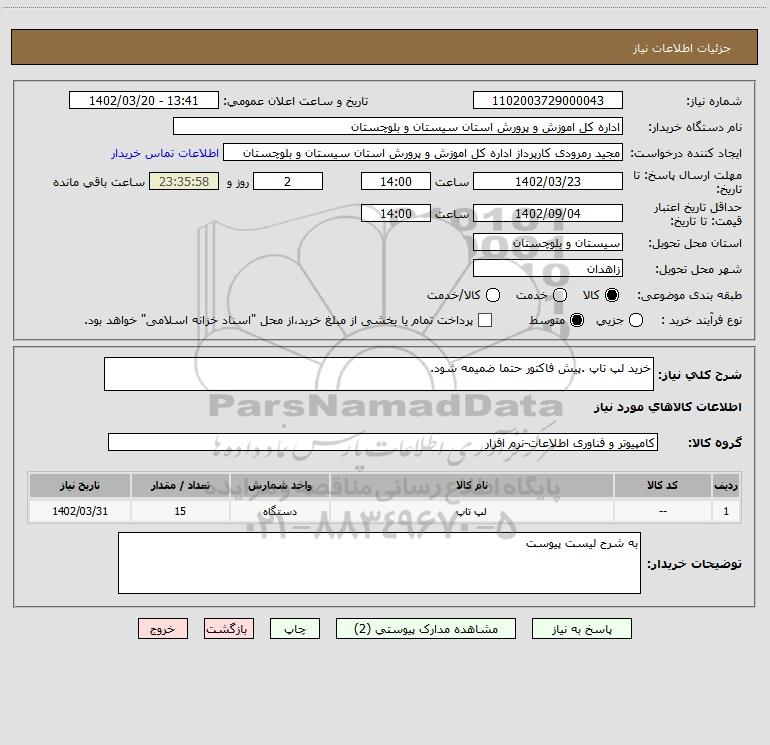This screenshot has height=745, width=770.
Task: Click the goods group field کامپیوتر و فناوری اطلاعات
Action: click(383, 442)
